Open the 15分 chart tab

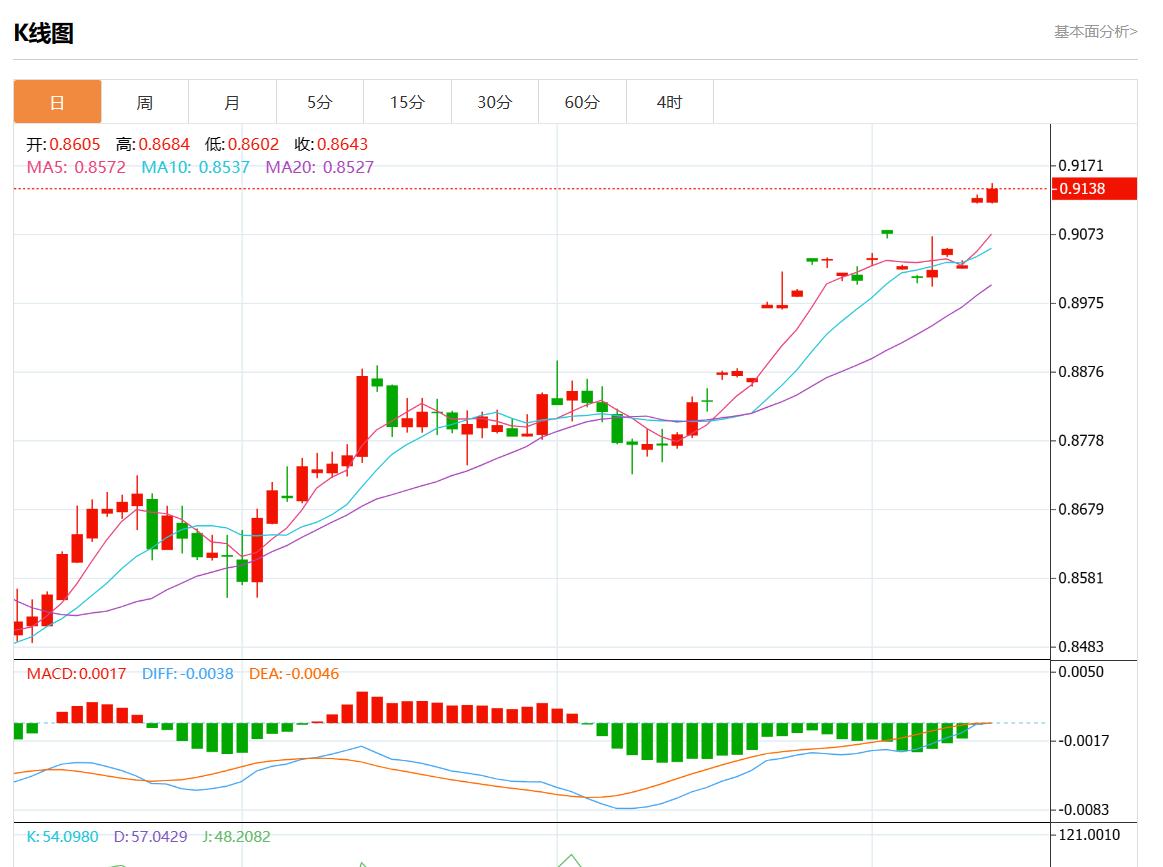click(407, 102)
